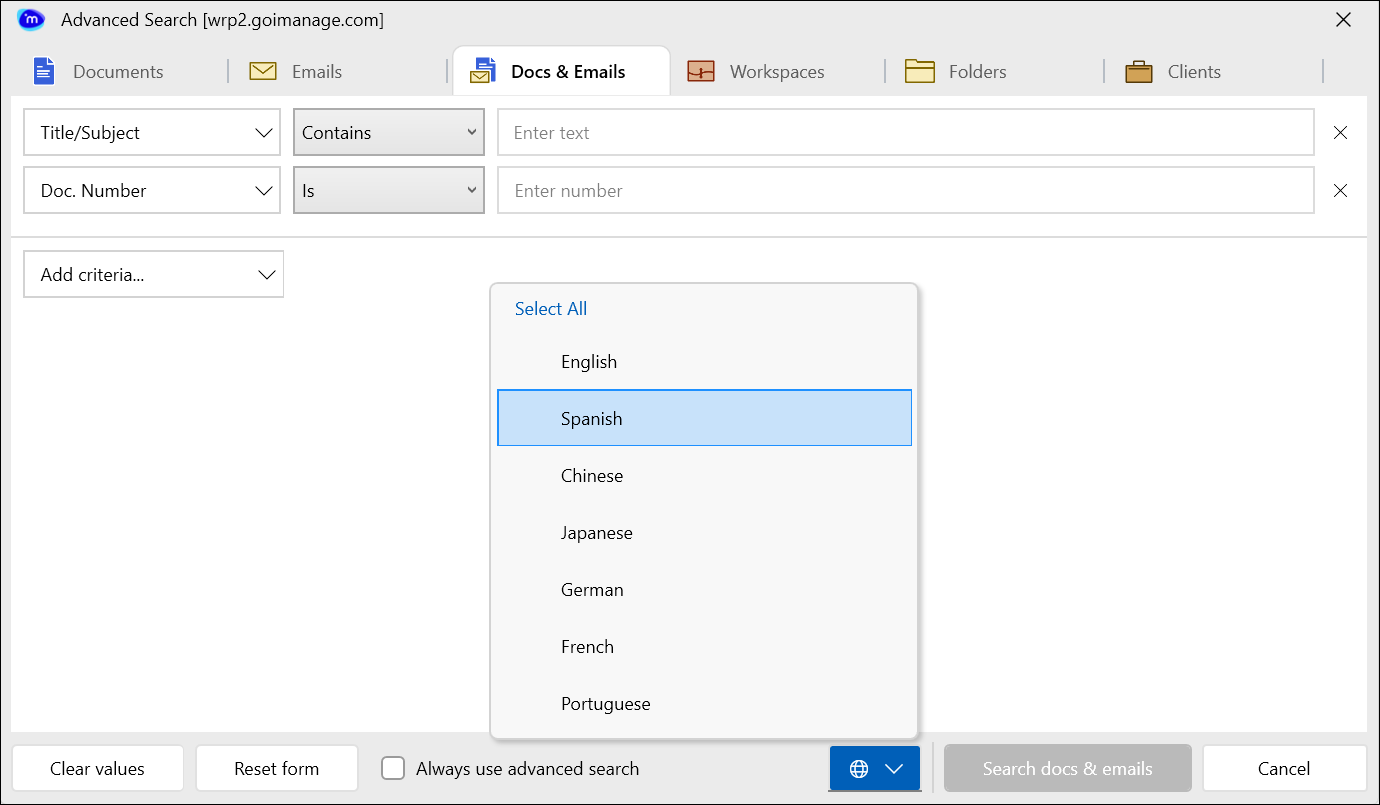Click the Documents tab icon
Image resolution: width=1380 pixels, height=805 pixels.
pyautogui.click(x=44, y=71)
